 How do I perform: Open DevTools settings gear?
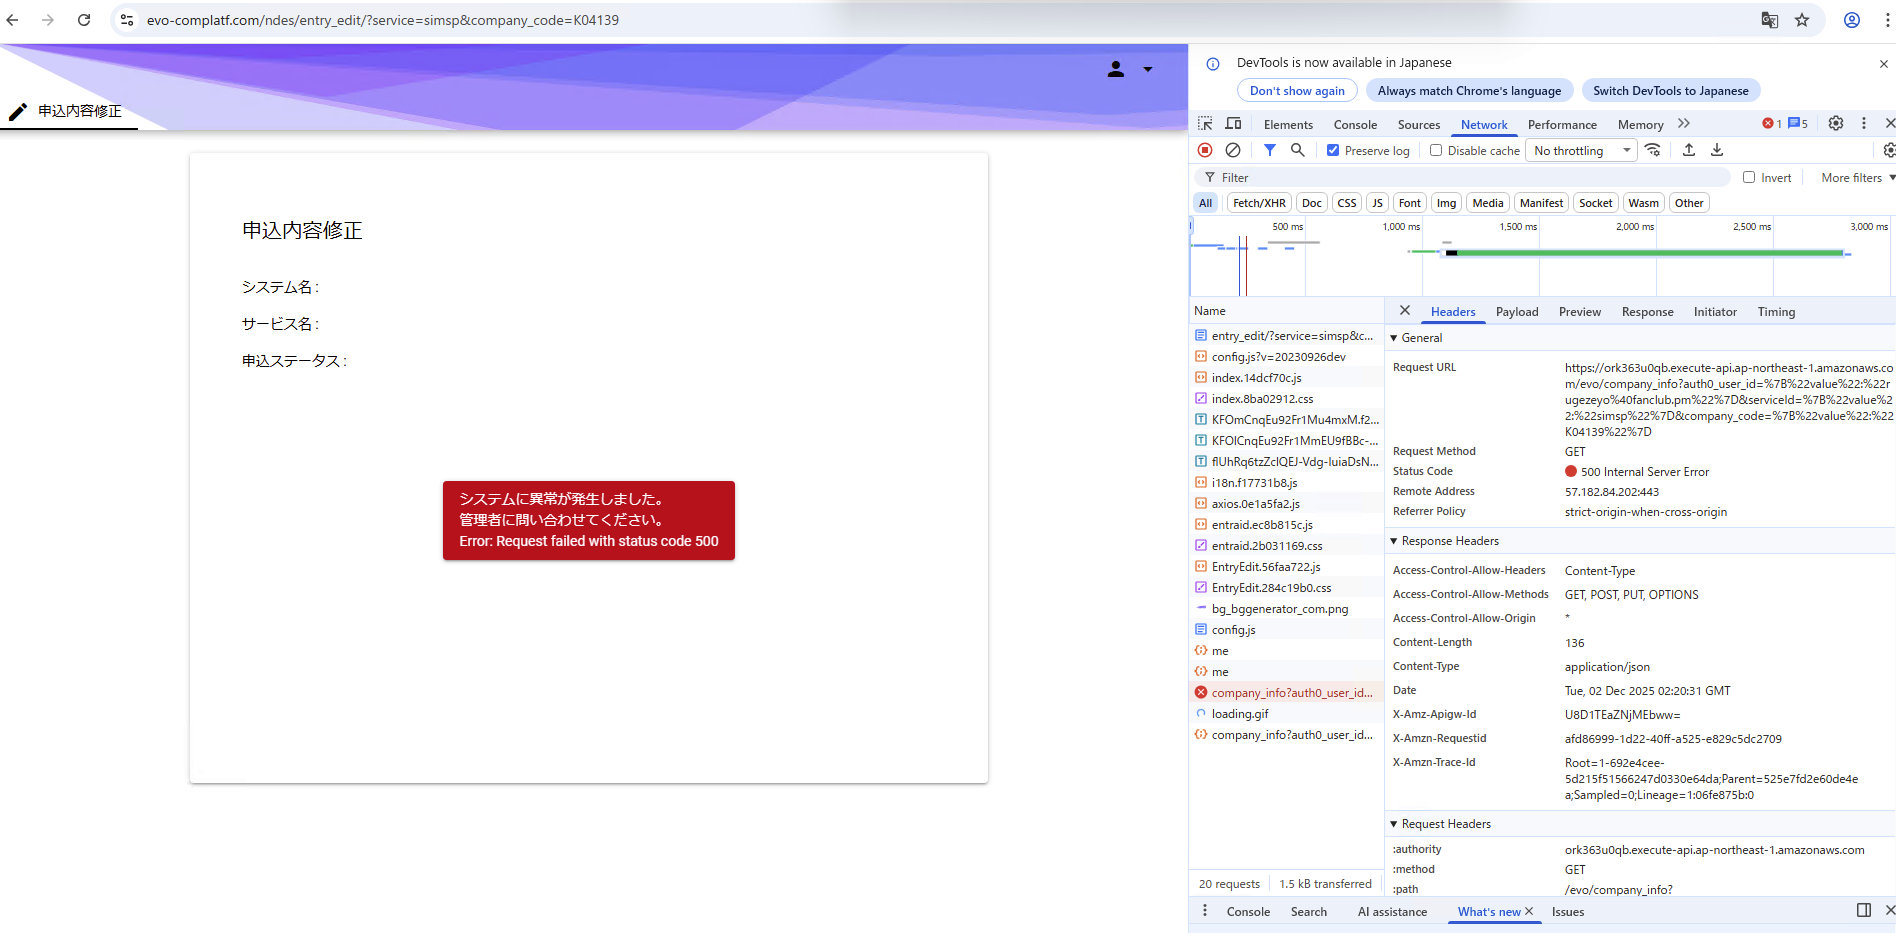point(1835,124)
